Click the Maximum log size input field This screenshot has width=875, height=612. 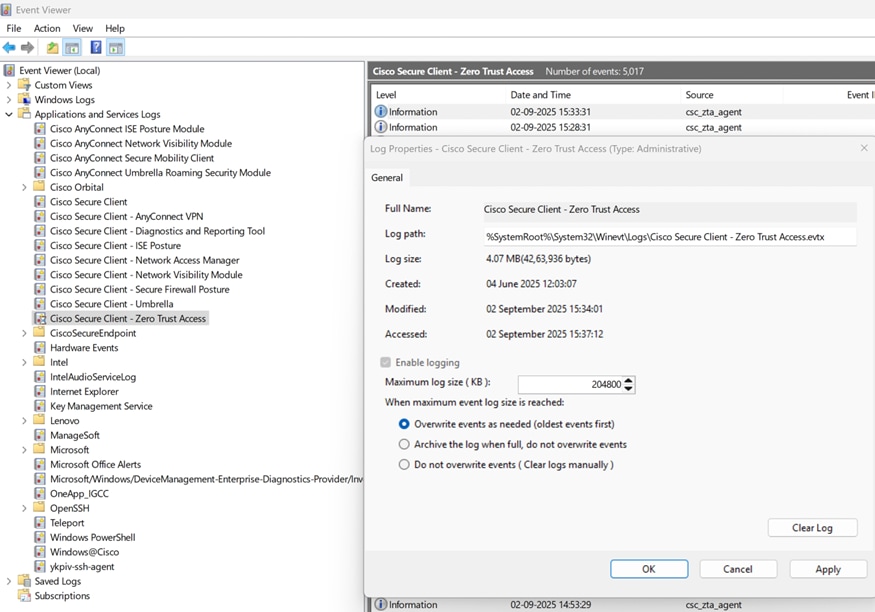tap(570, 384)
